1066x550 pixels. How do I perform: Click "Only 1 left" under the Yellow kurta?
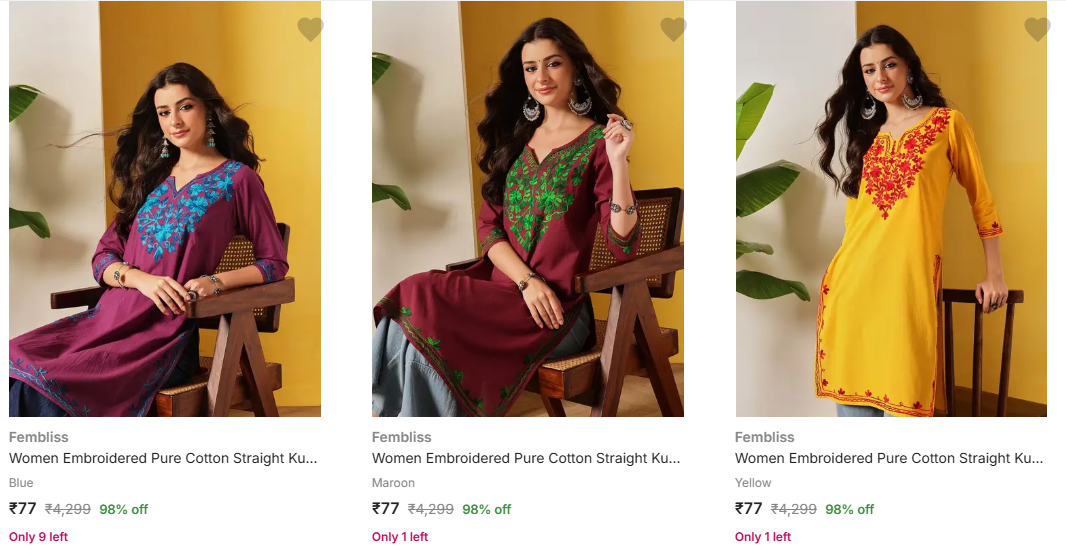[x=763, y=537]
